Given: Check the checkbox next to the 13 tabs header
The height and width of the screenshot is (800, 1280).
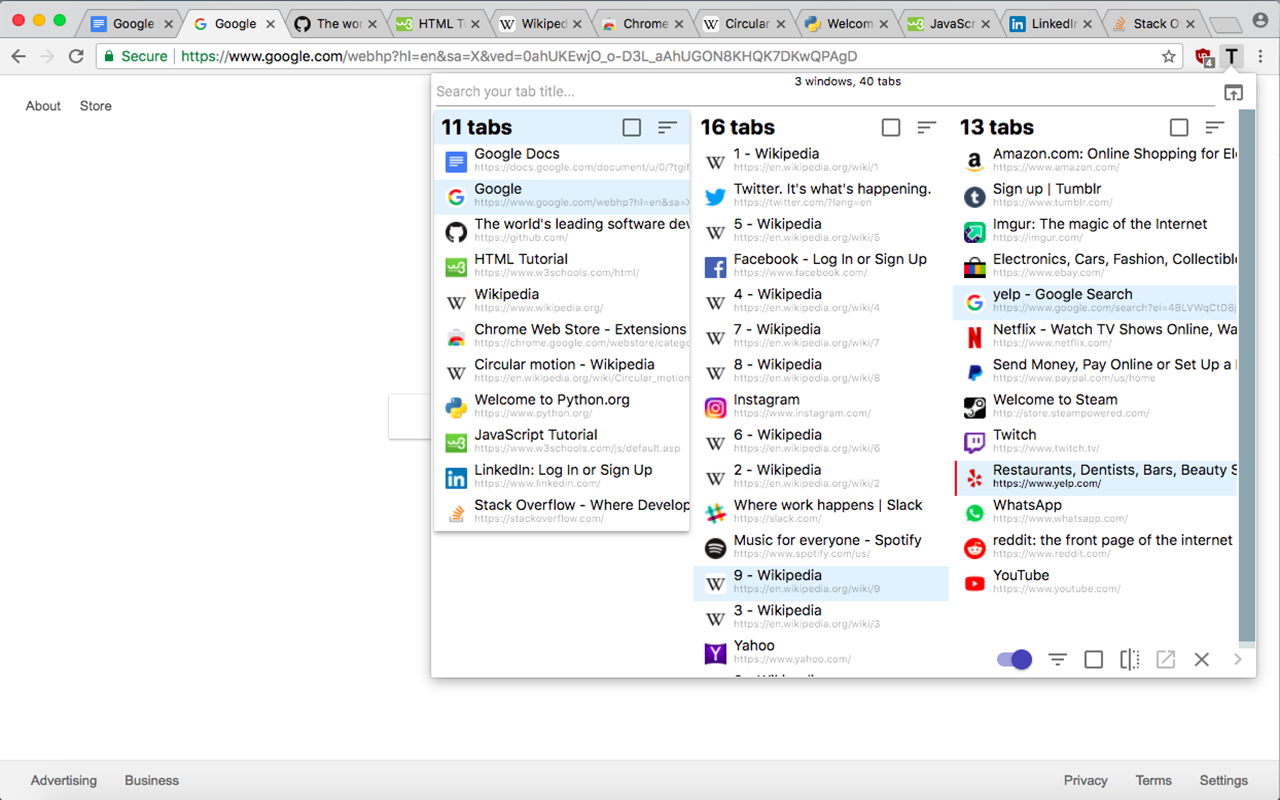Looking at the screenshot, I should tap(1178, 127).
